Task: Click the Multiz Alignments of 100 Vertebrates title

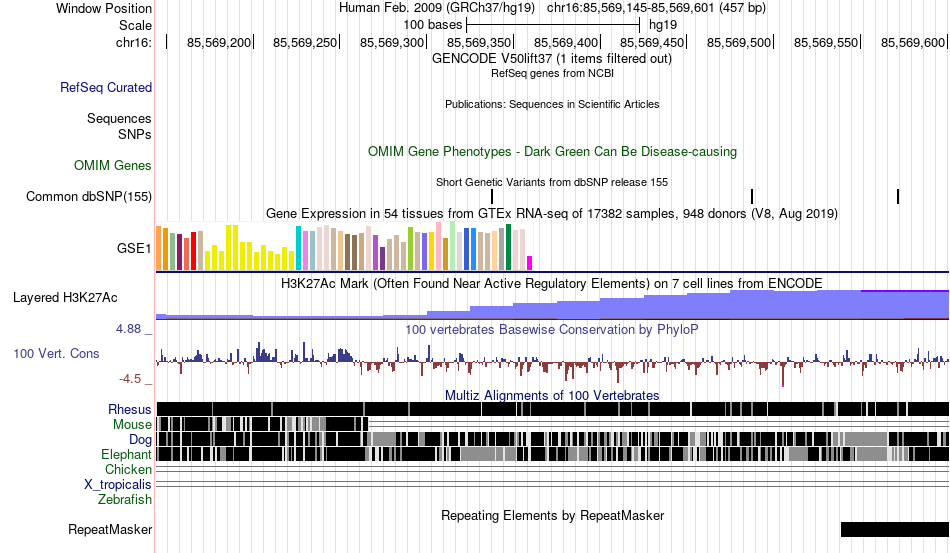Action: (x=552, y=396)
